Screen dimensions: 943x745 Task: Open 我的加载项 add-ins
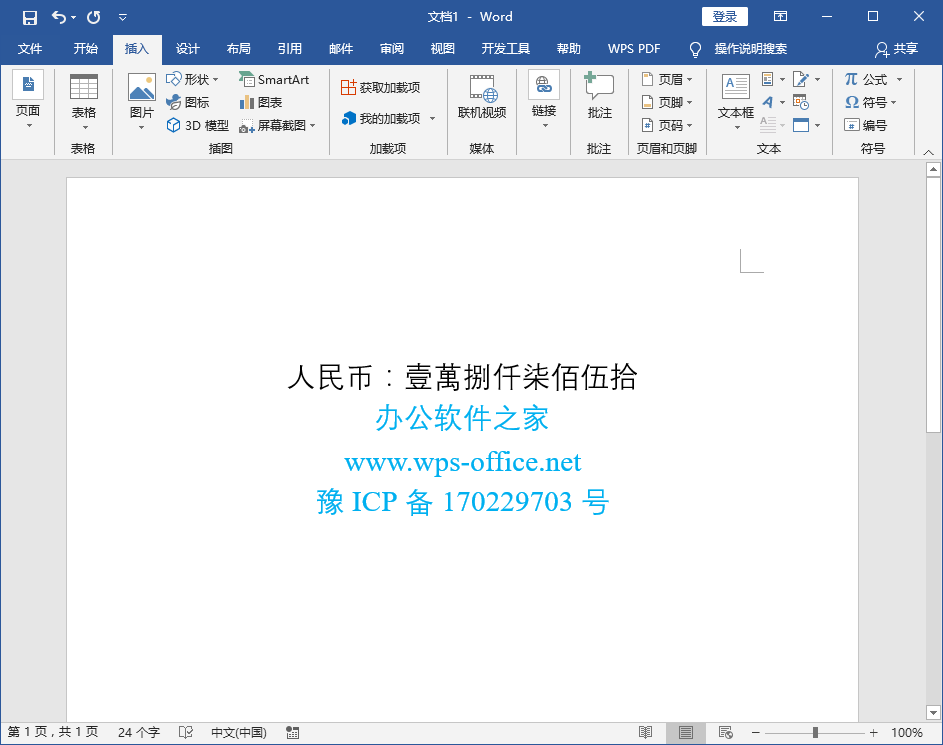pos(381,118)
